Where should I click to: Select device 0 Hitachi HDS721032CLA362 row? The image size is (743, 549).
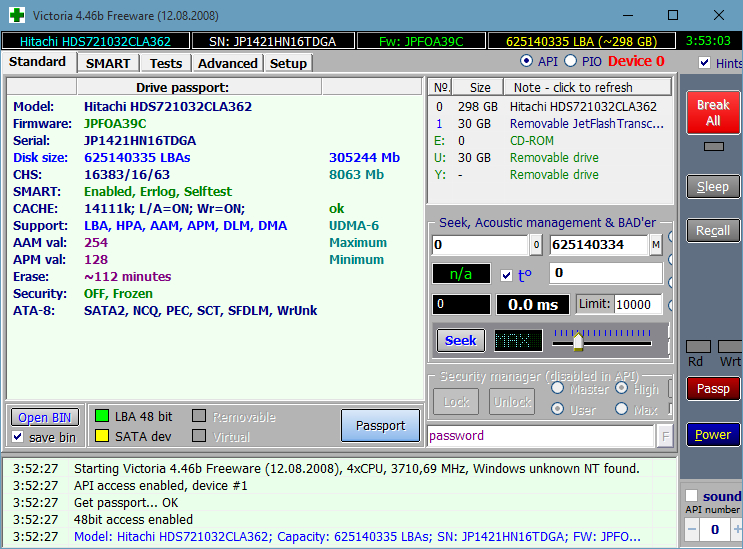tap(550, 107)
